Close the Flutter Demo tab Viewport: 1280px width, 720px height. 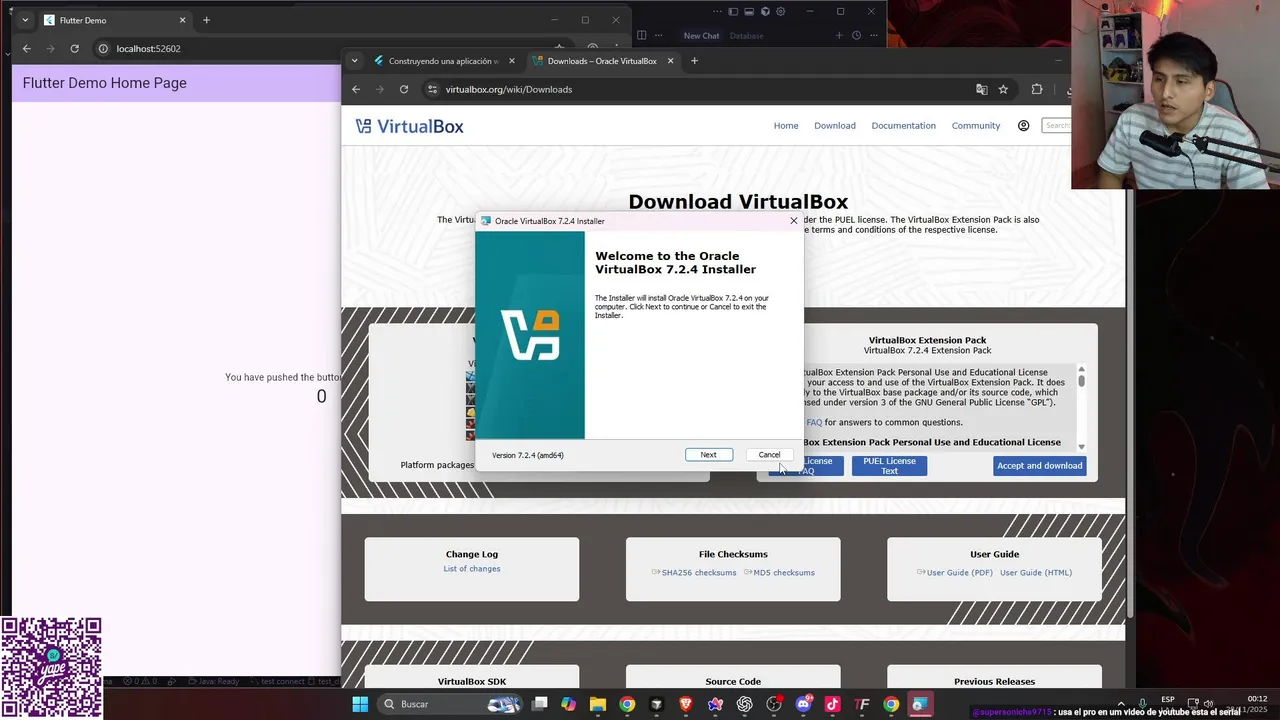click(x=182, y=20)
